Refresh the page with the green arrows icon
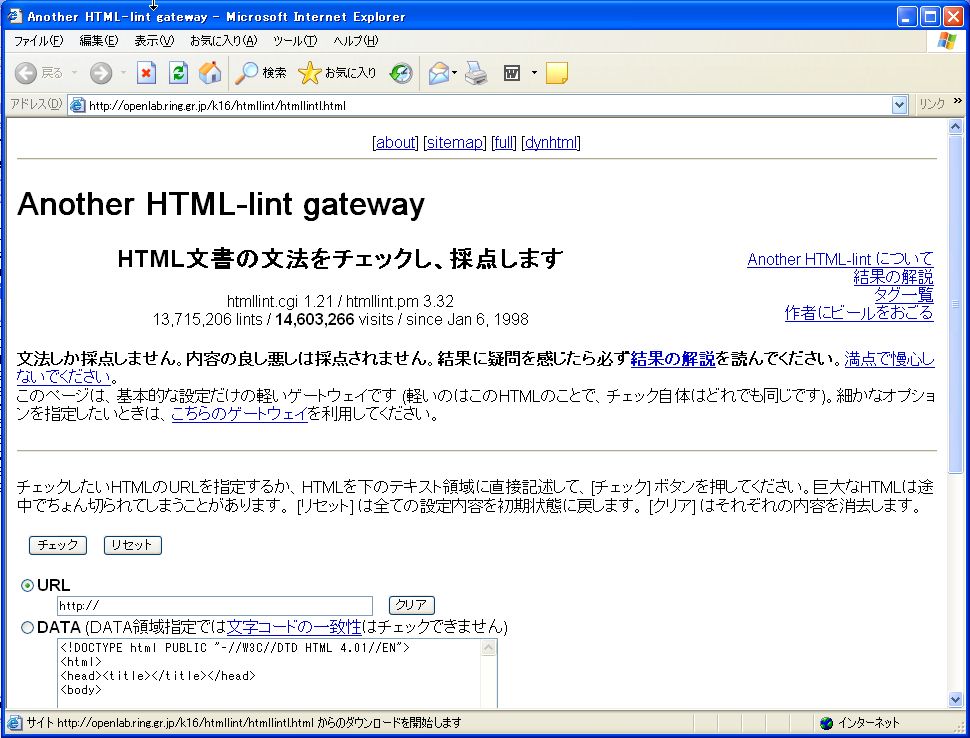 pyautogui.click(x=178, y=73)
